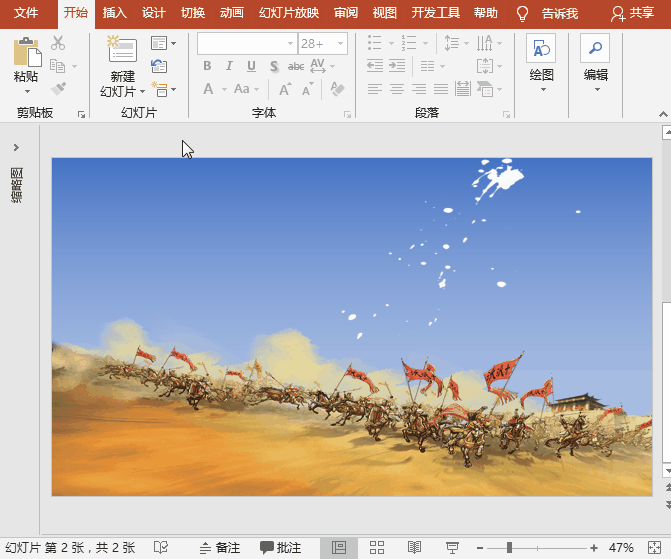The width and height of the screenshot is (671, 559).
Task: Switch to Reading view
Action: click(414, 547)
